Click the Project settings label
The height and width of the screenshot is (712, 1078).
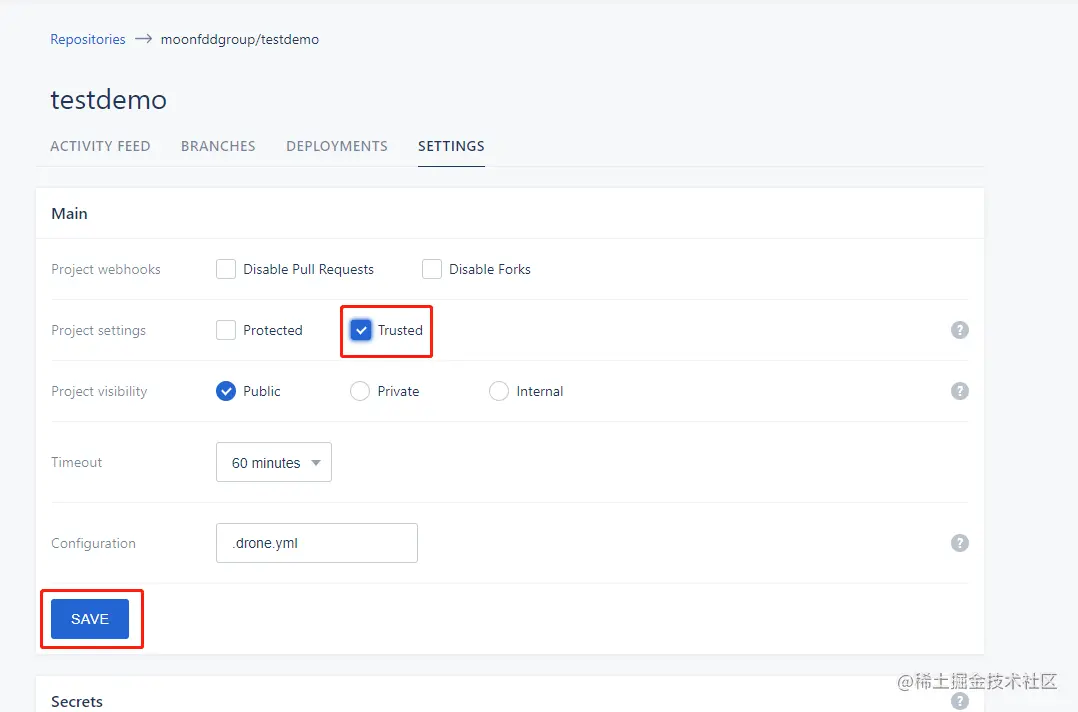(x=98, y=331)
